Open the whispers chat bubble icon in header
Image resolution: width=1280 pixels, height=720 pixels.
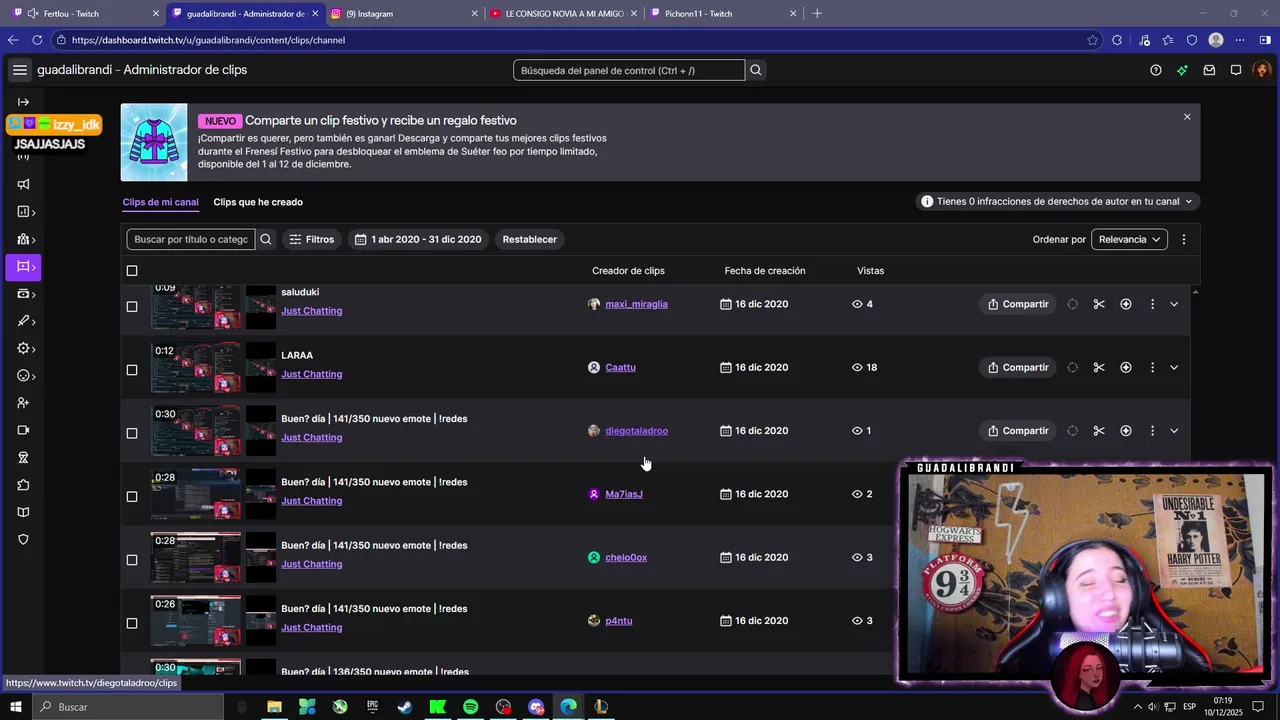[1236, 70]
